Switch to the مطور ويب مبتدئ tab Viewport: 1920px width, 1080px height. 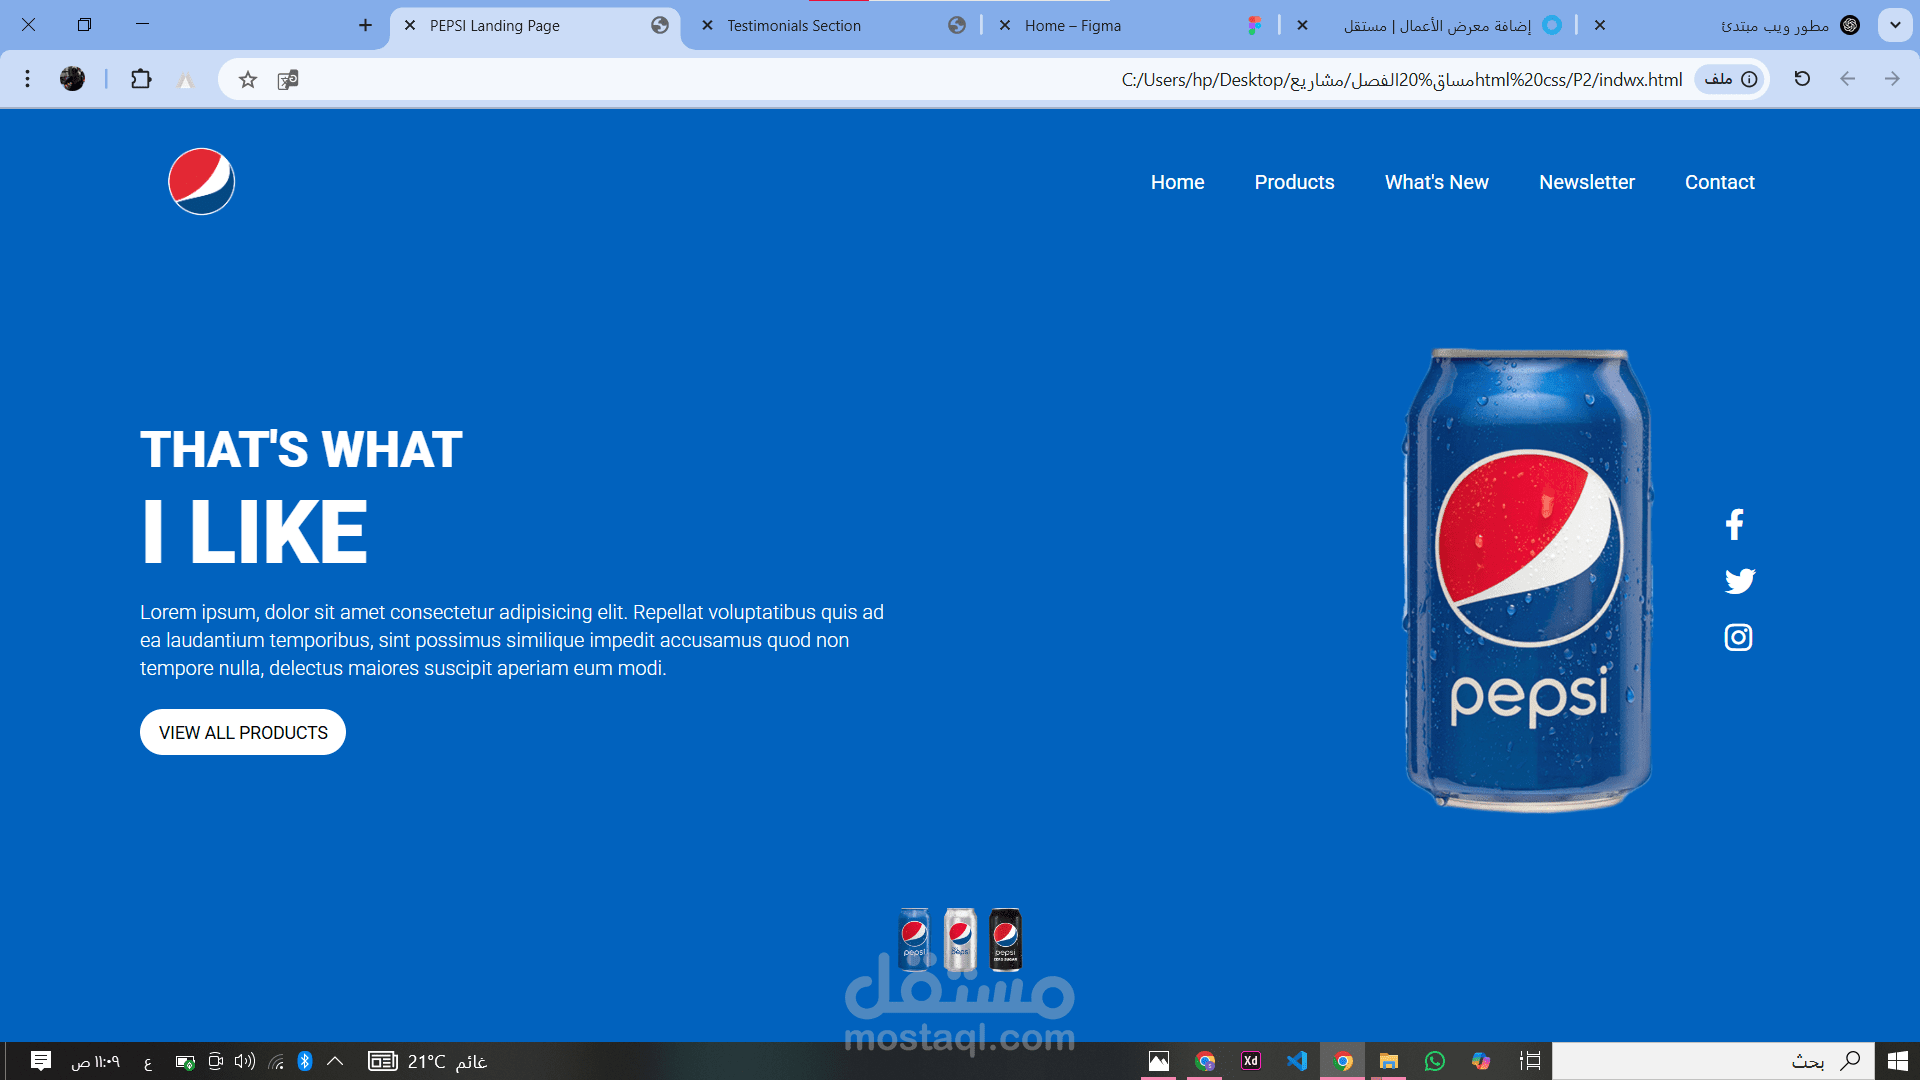[x=1726, y=26]
